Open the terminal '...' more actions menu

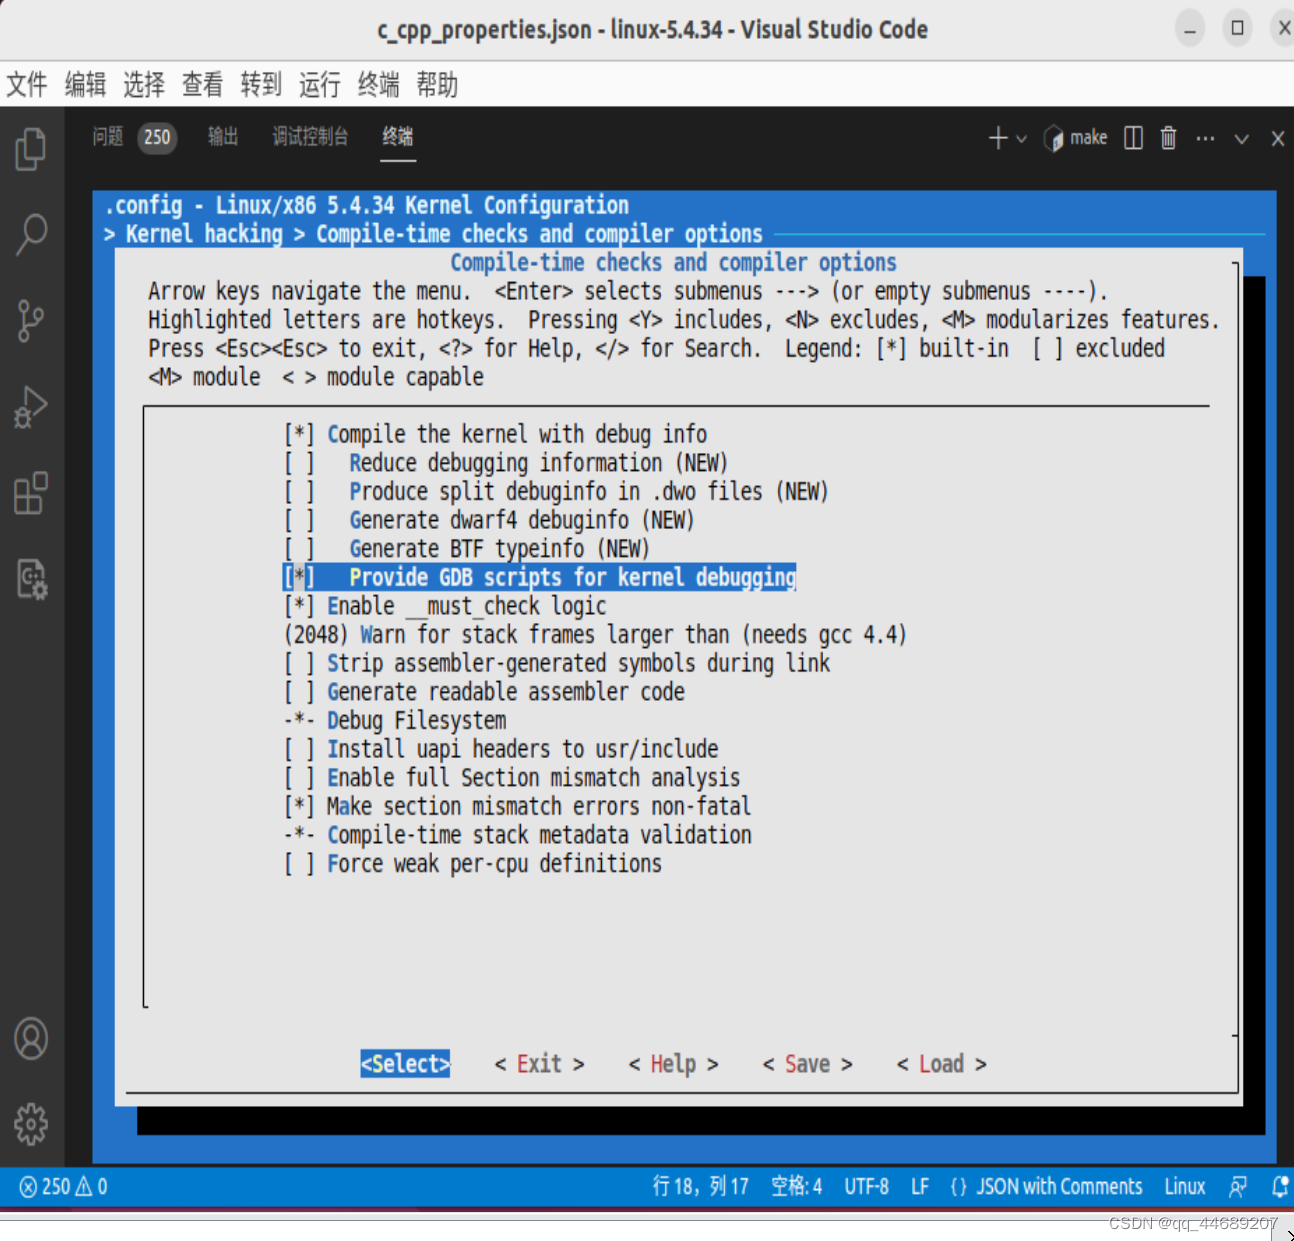coord(1204,138)
